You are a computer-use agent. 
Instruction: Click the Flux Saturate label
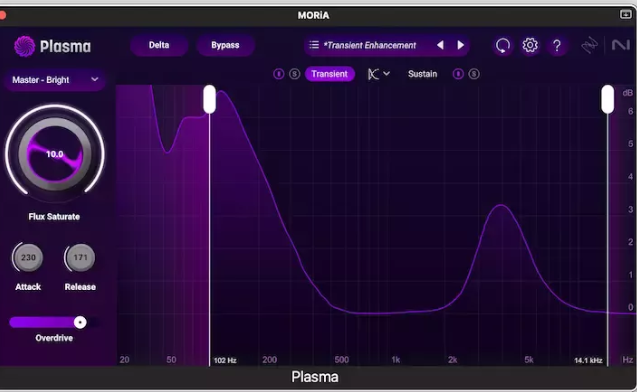(54, 217)
